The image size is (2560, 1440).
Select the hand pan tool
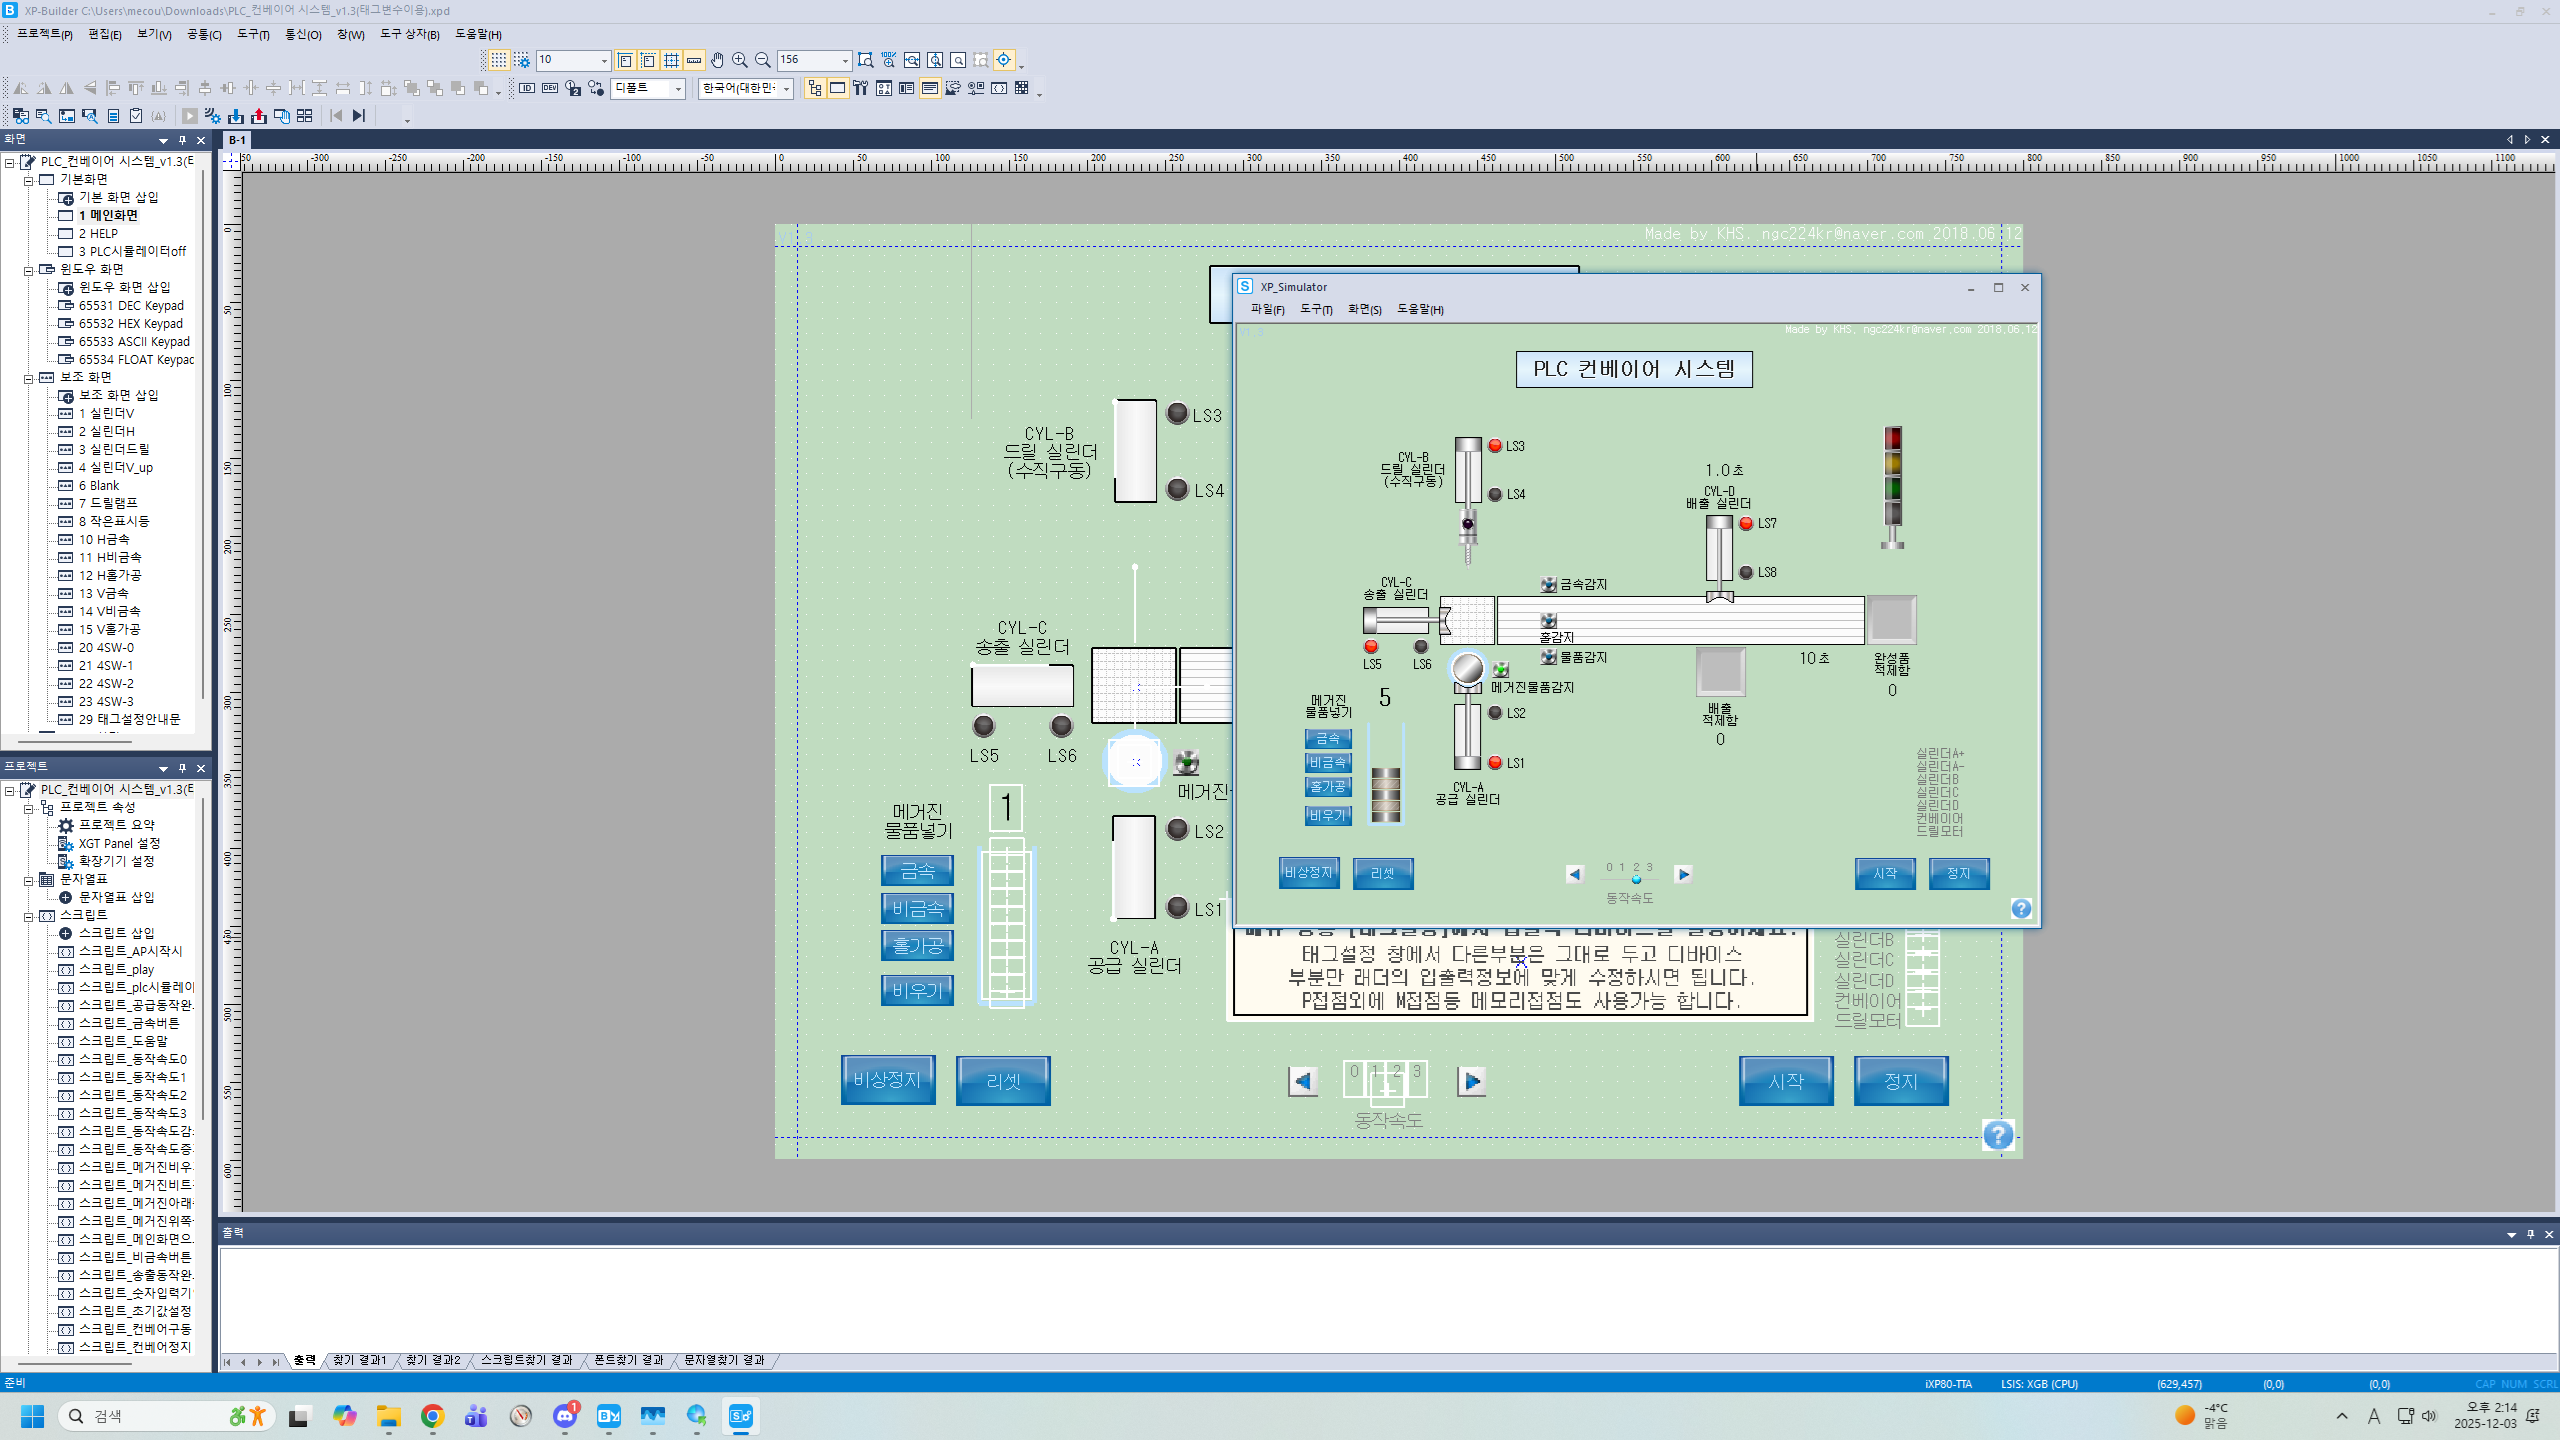717,60
